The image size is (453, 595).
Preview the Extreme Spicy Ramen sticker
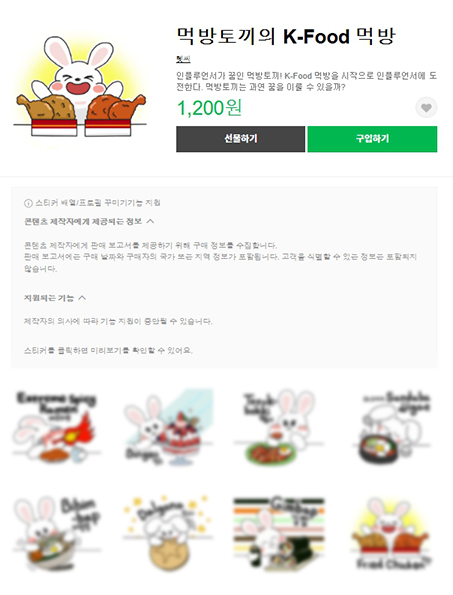click(x=57, y=427)
